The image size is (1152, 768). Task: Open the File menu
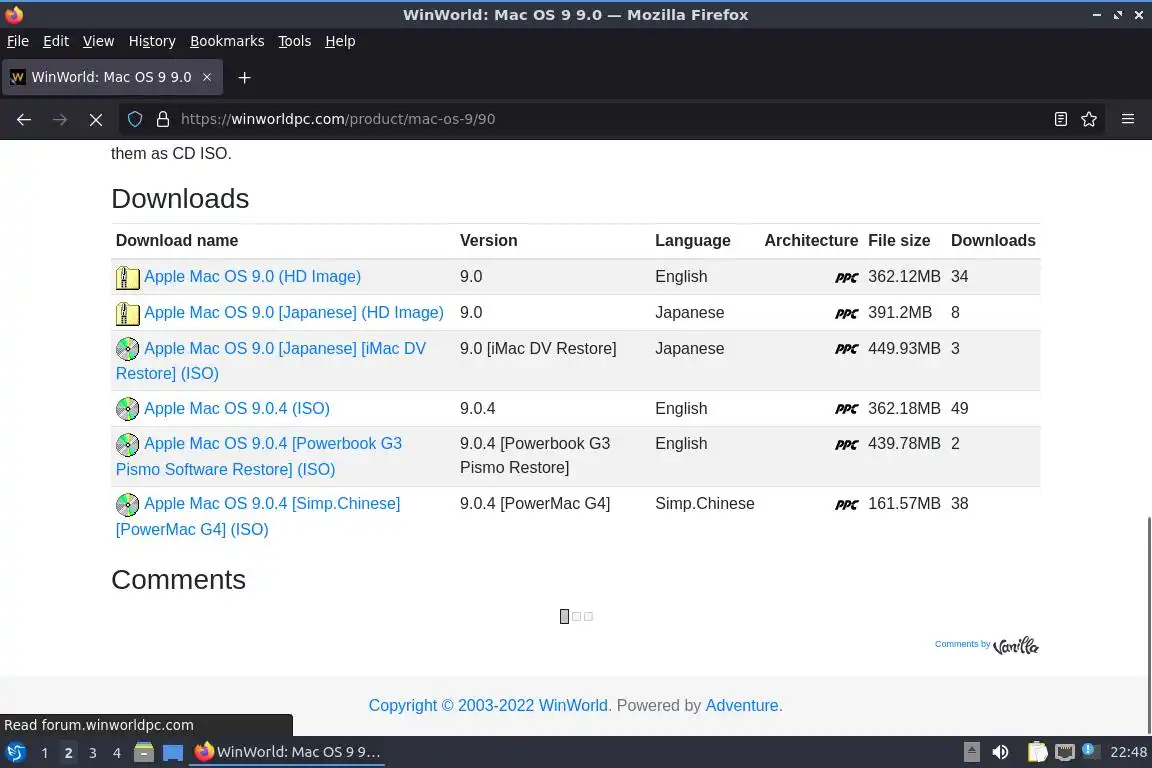click(18, 41)
